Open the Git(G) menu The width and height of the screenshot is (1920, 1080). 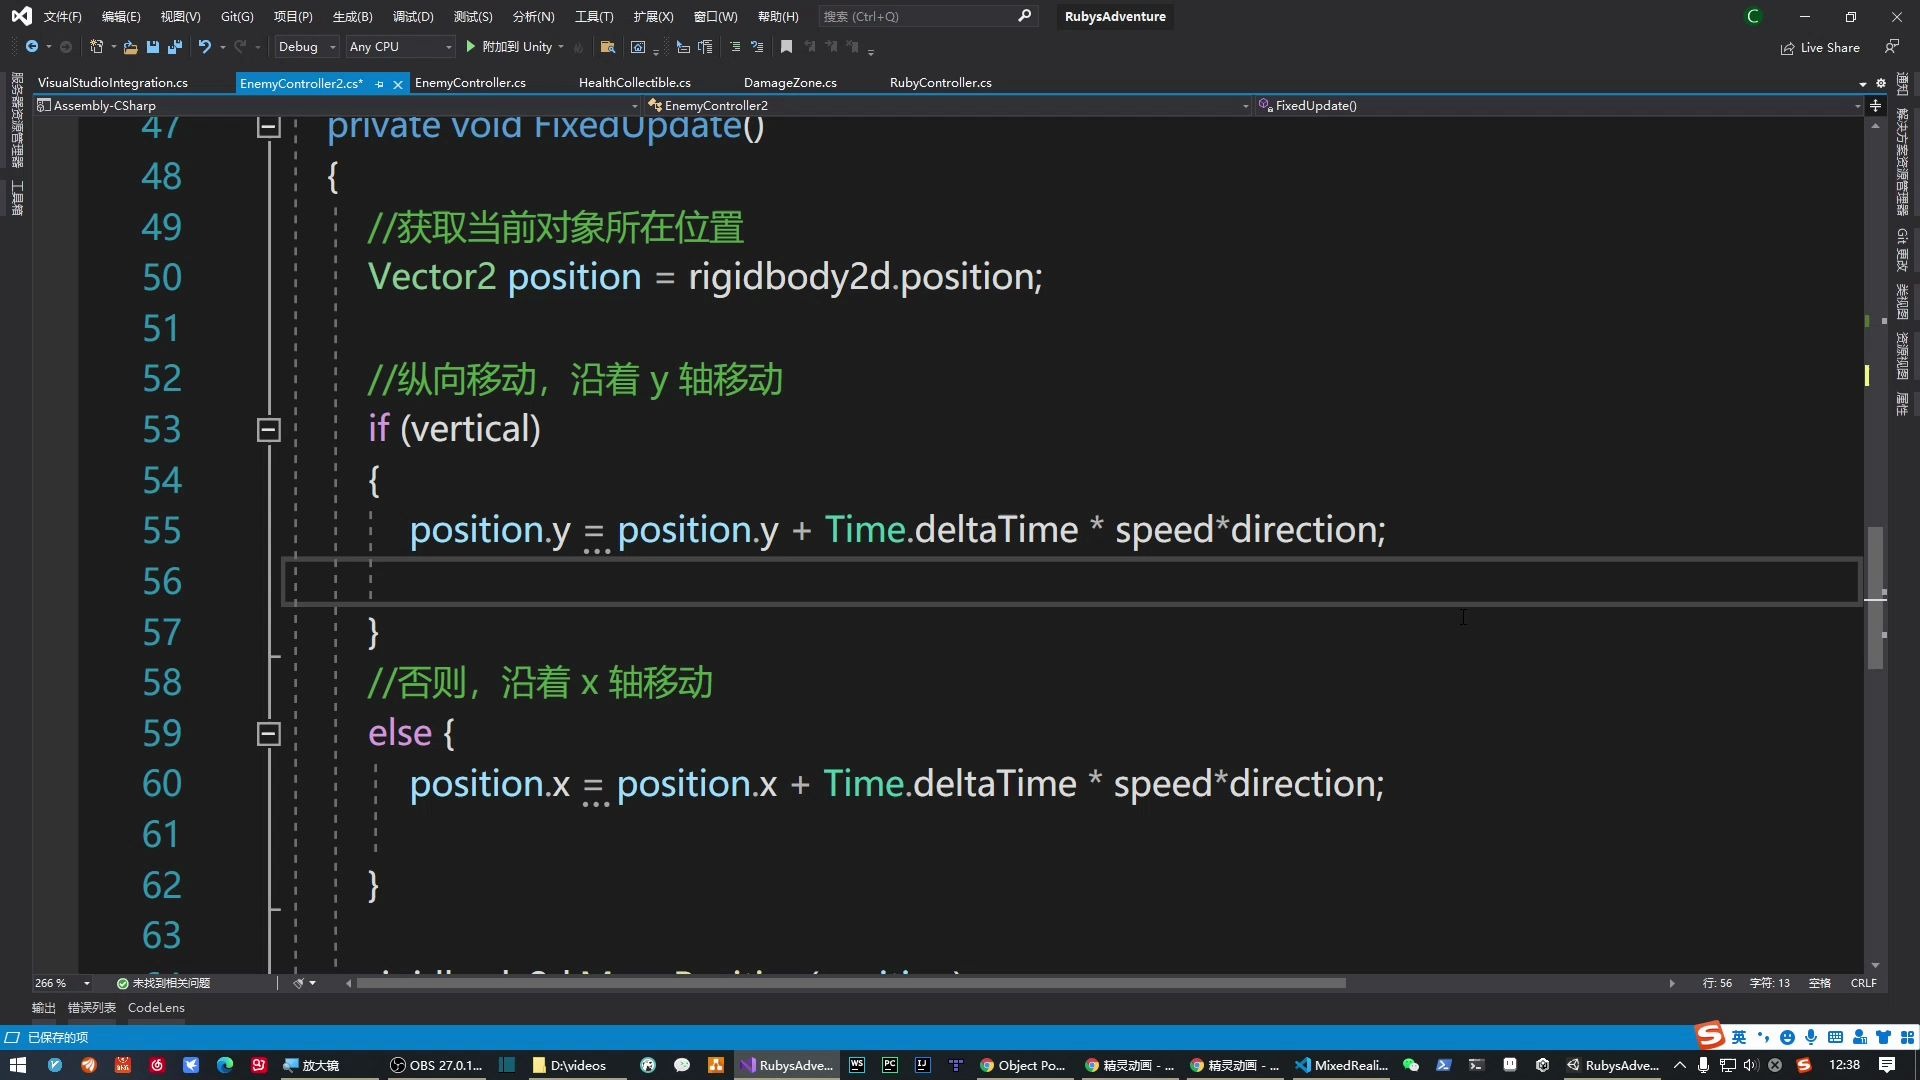point(235,16)
